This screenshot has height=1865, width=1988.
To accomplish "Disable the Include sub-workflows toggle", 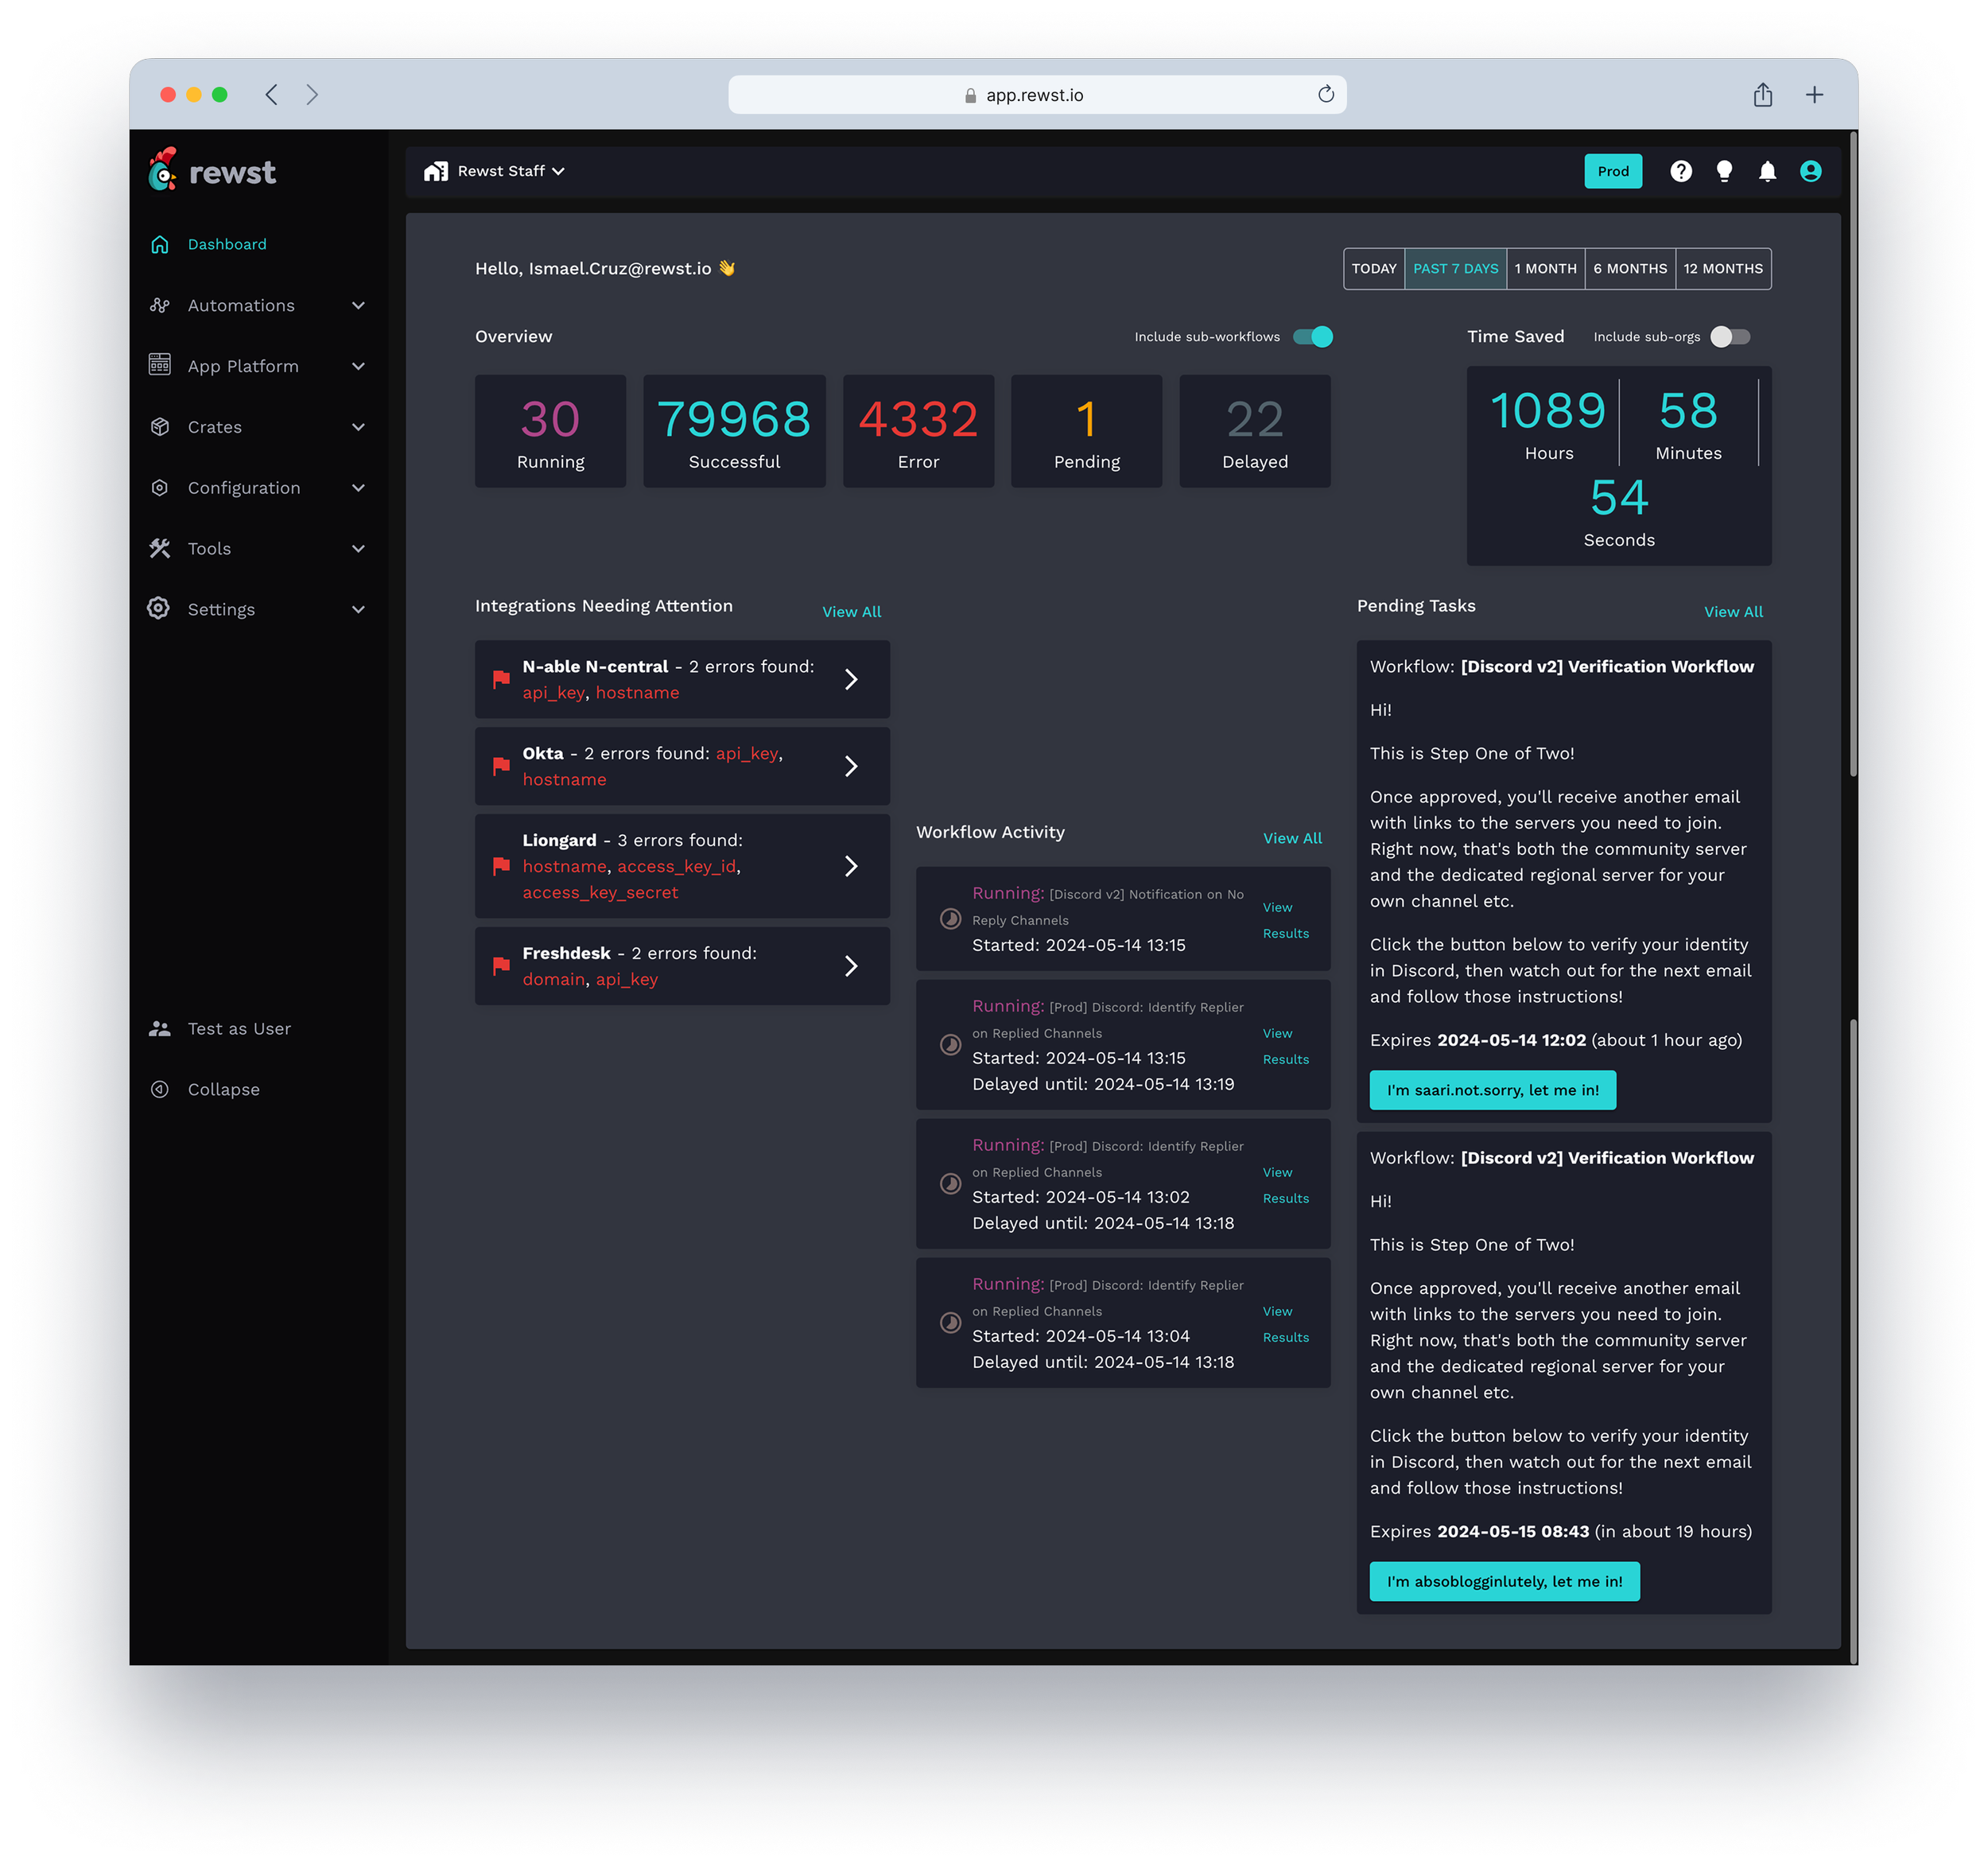I will 1312,336.
